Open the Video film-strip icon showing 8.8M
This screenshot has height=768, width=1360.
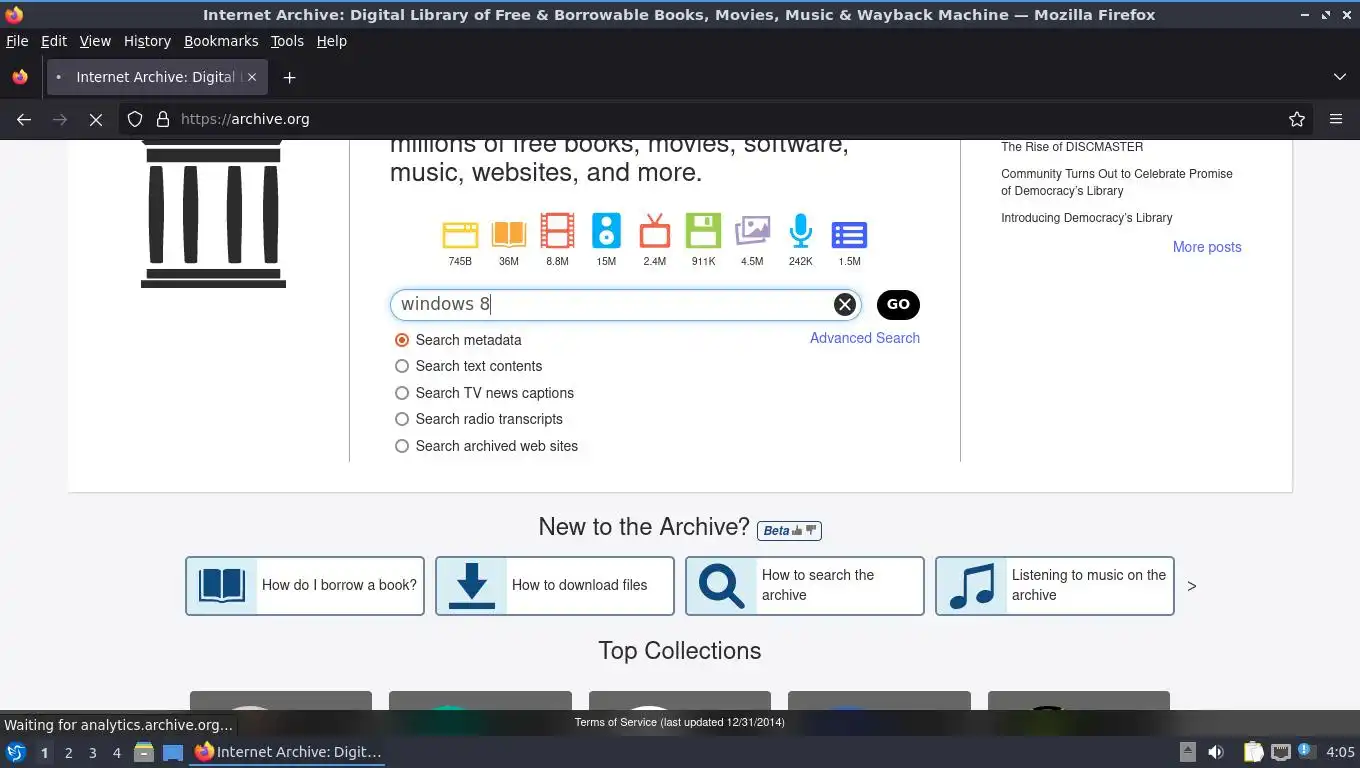(x=557, y=231)
